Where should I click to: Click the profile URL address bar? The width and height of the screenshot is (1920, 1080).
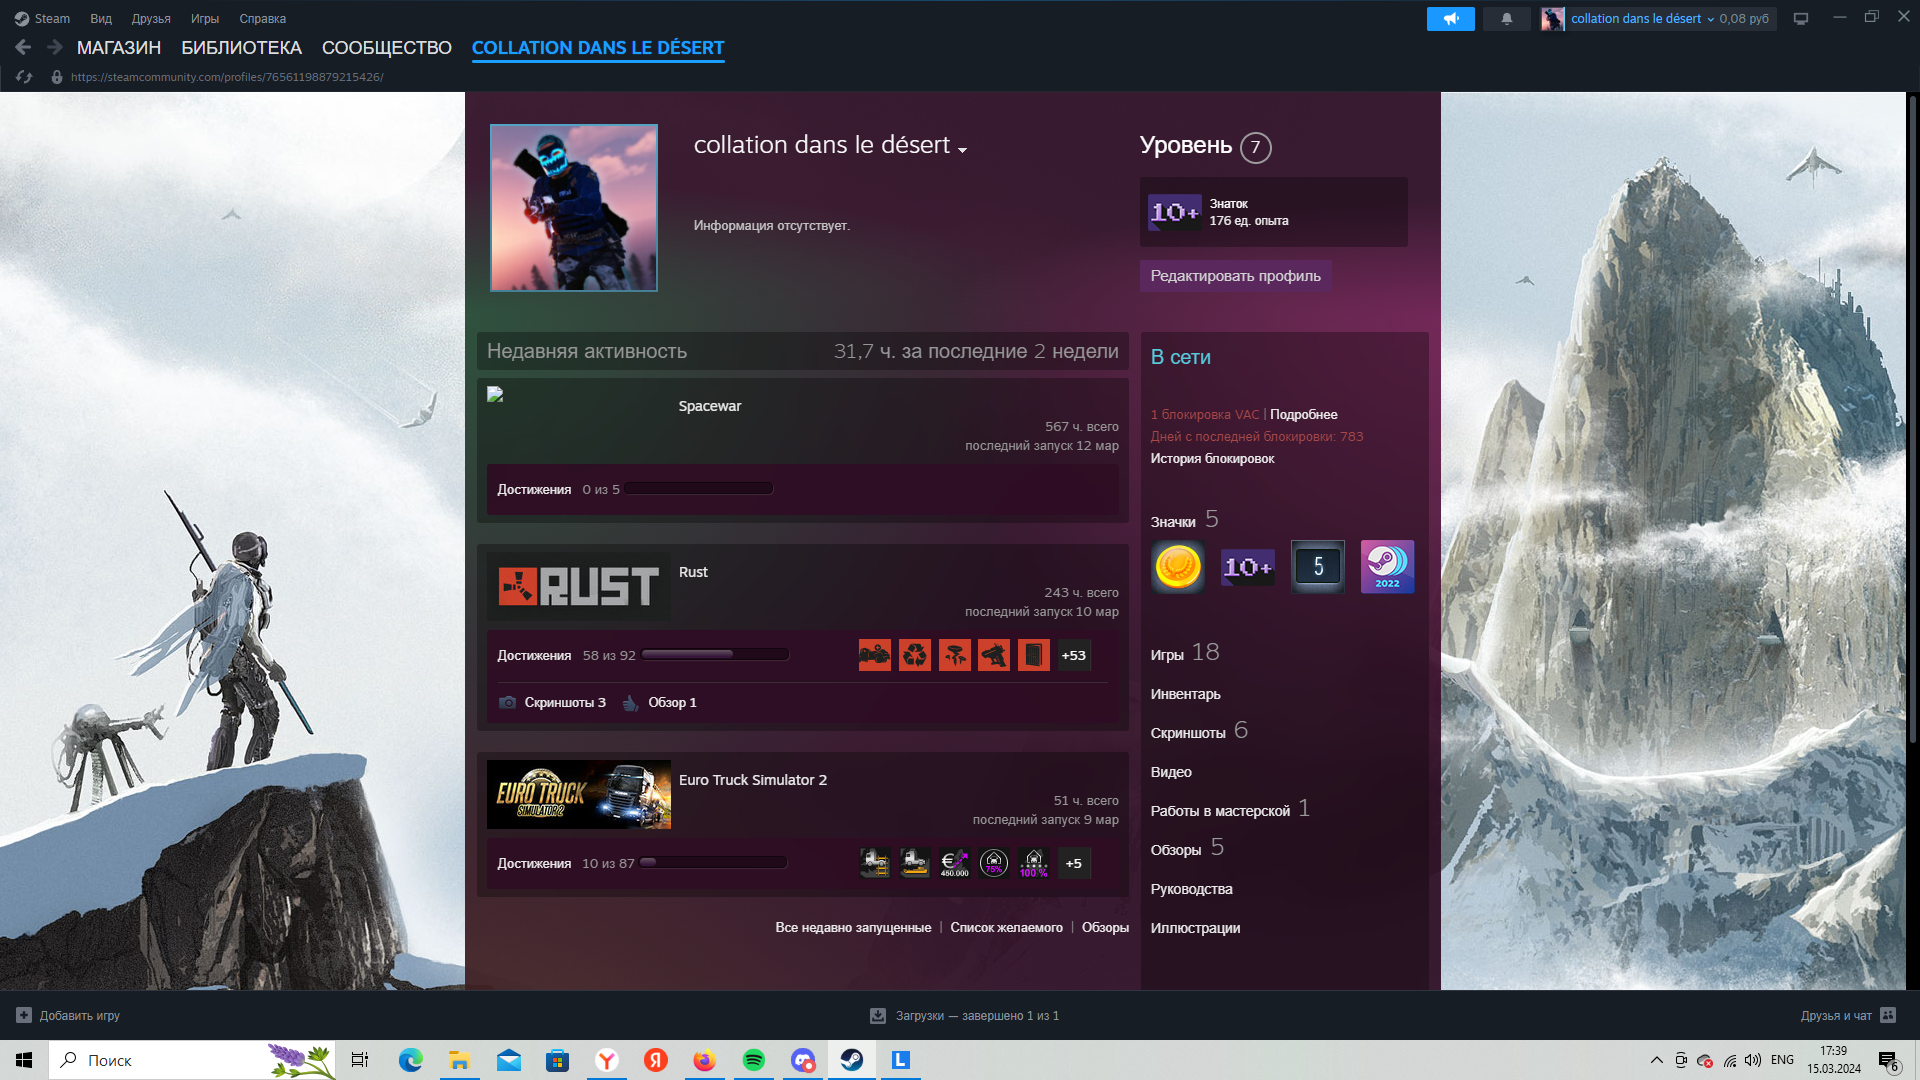pyautogui.click(x=227, y=77)
